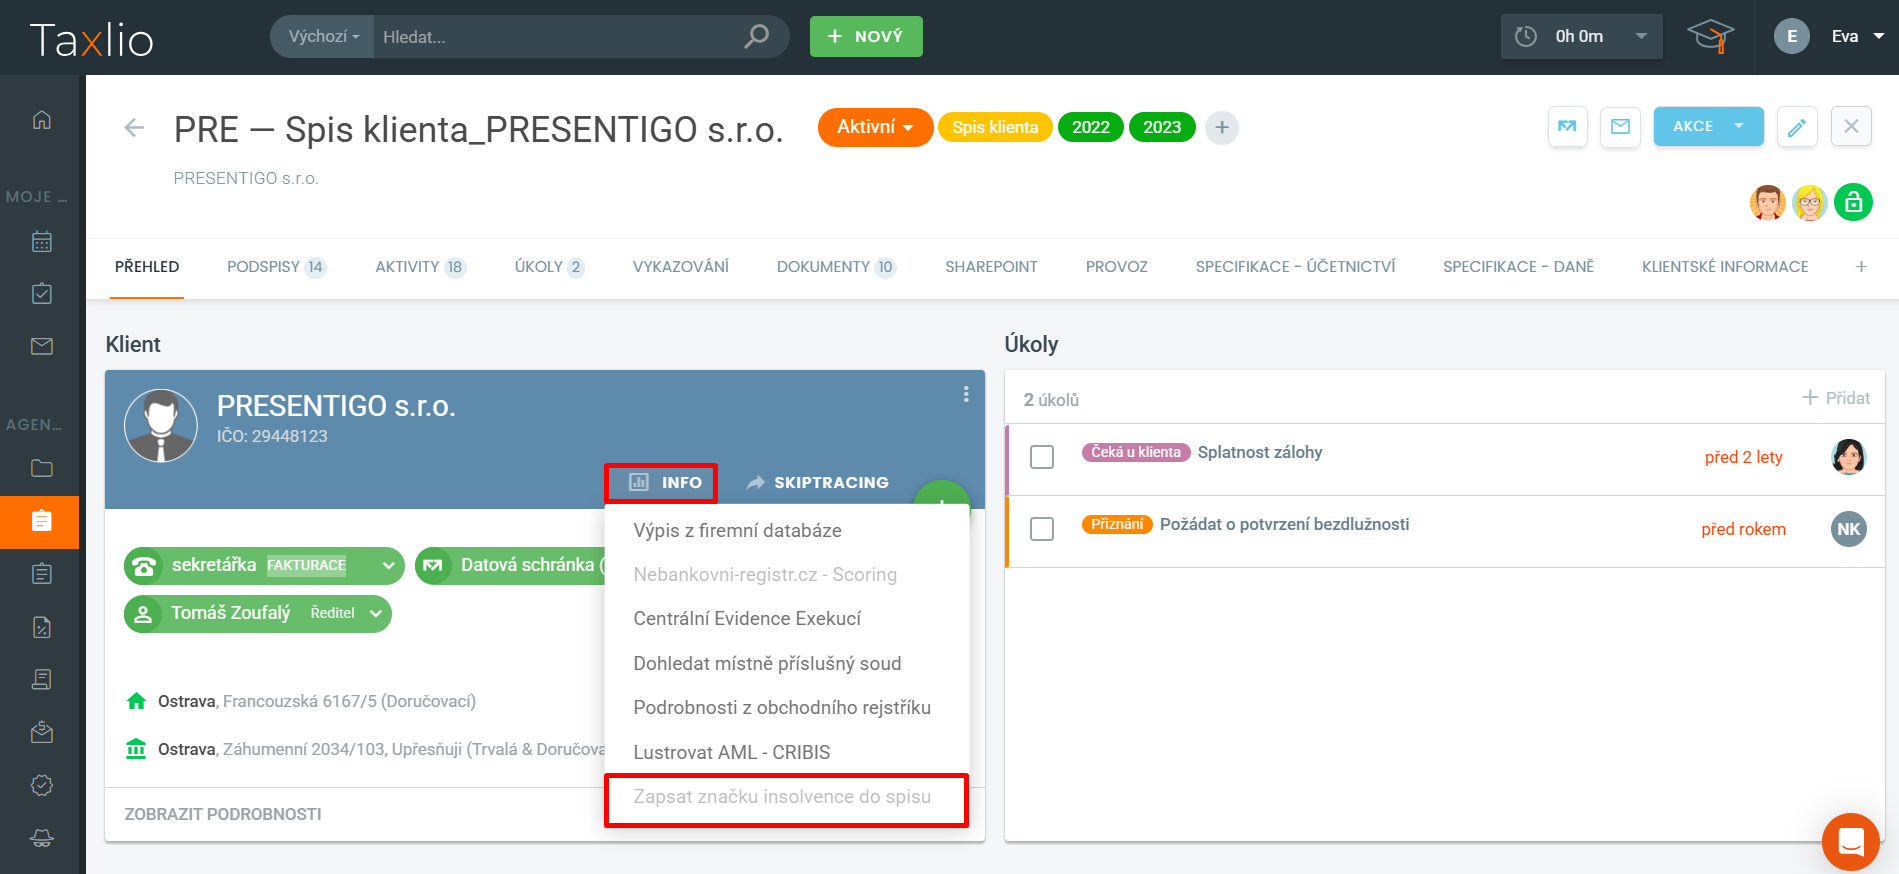
Task: Click the assignee avatar on Splatnost zálohy
Action: click(x=1849, y=457)
